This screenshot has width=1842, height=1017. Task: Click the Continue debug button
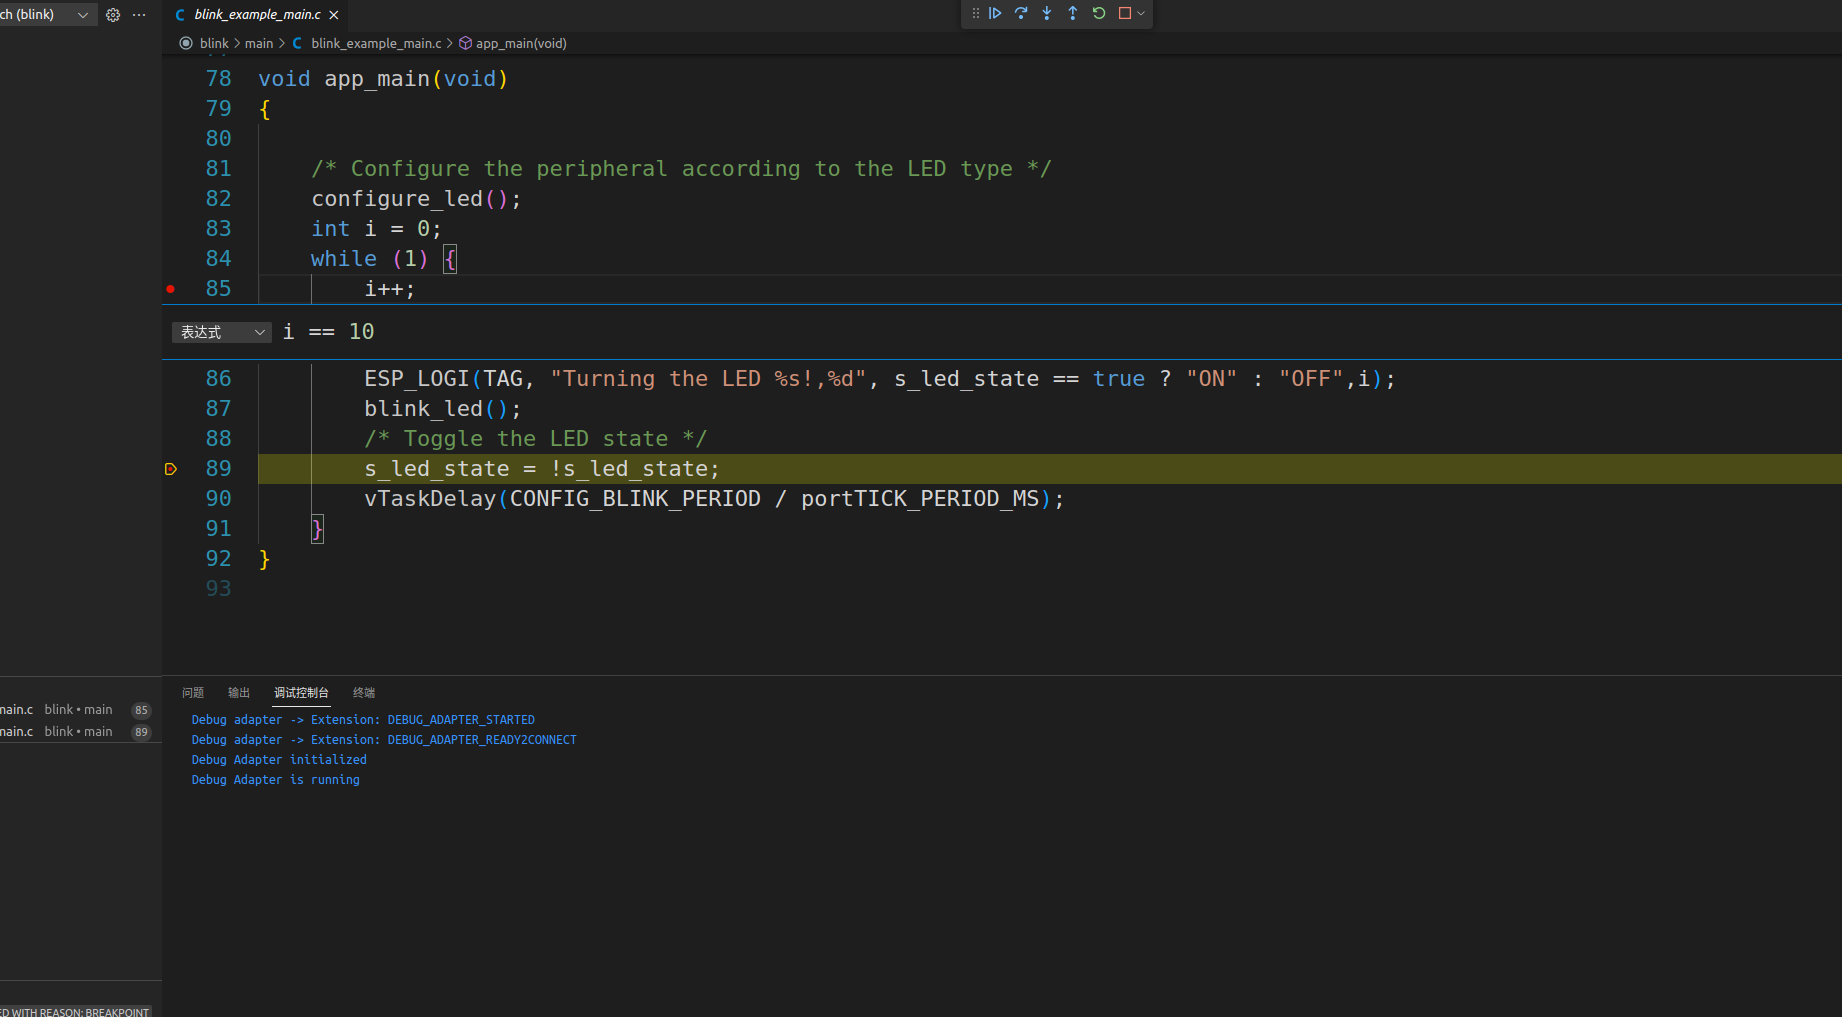pos(995,13)
